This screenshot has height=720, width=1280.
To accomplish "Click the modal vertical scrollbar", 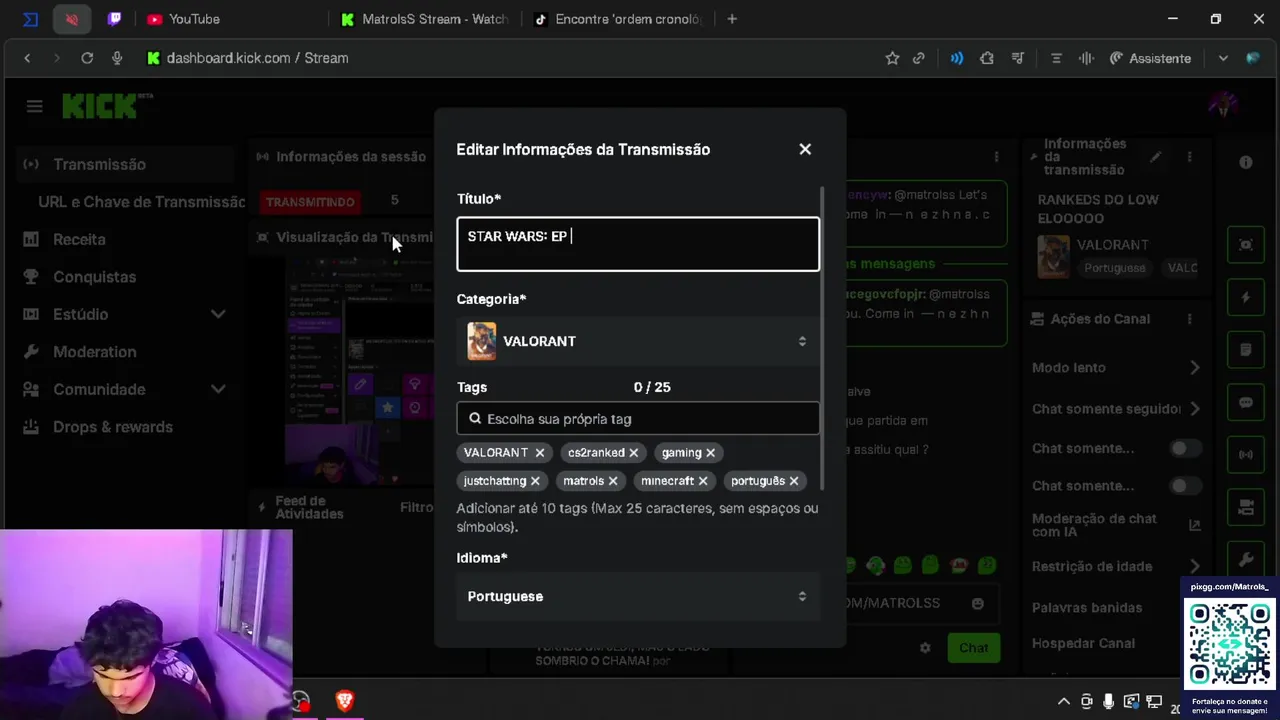I will [x=823, y=338].
